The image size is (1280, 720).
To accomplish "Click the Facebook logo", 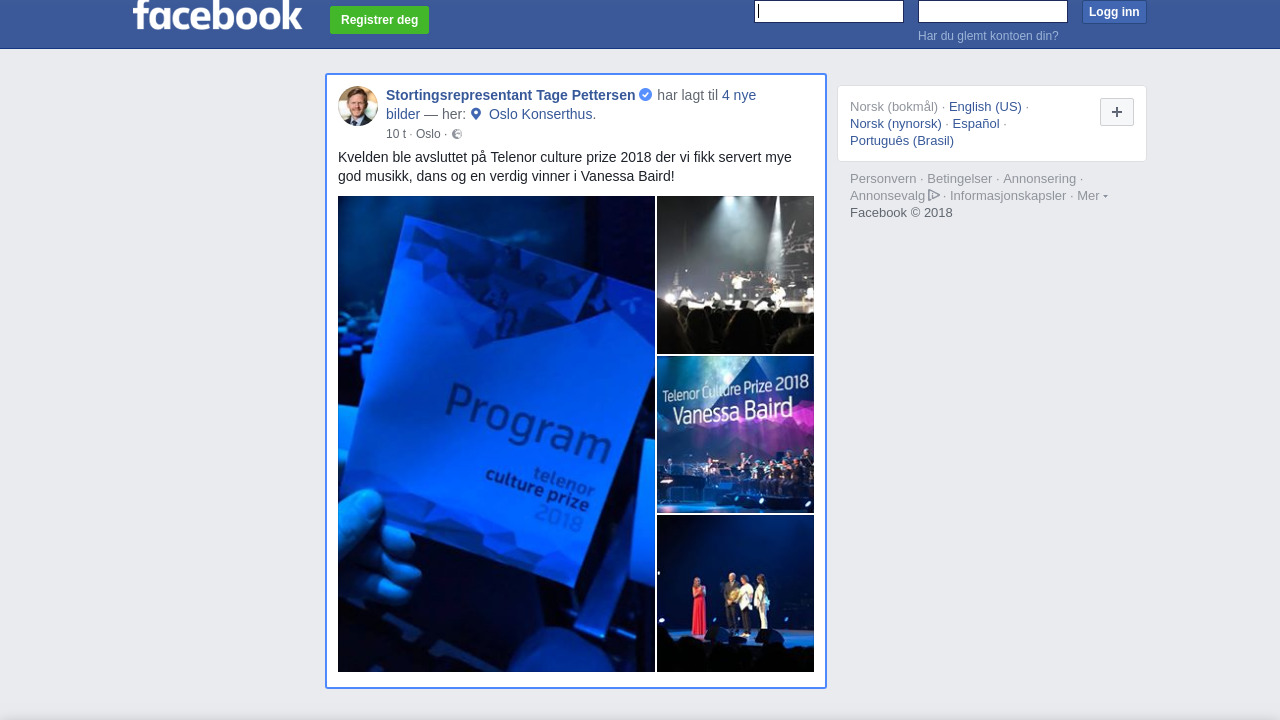I will [217, 14].
